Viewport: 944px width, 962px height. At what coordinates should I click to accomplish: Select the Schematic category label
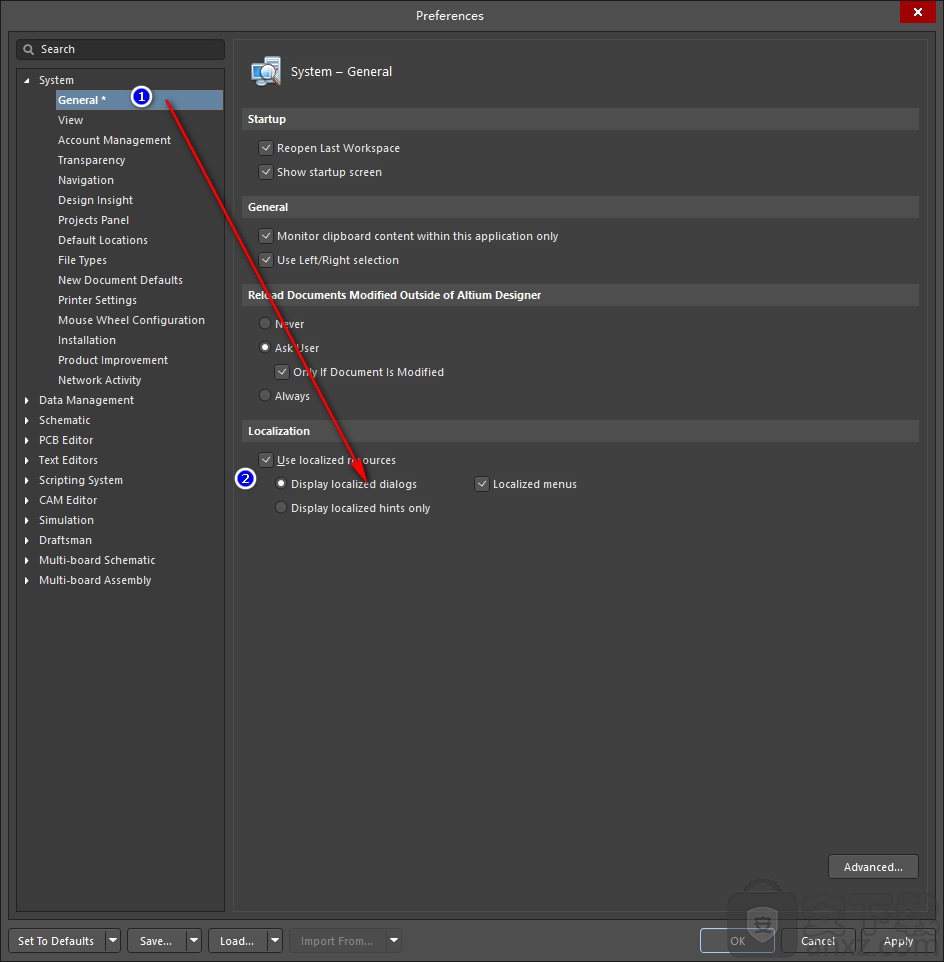[x=64, y=420]
